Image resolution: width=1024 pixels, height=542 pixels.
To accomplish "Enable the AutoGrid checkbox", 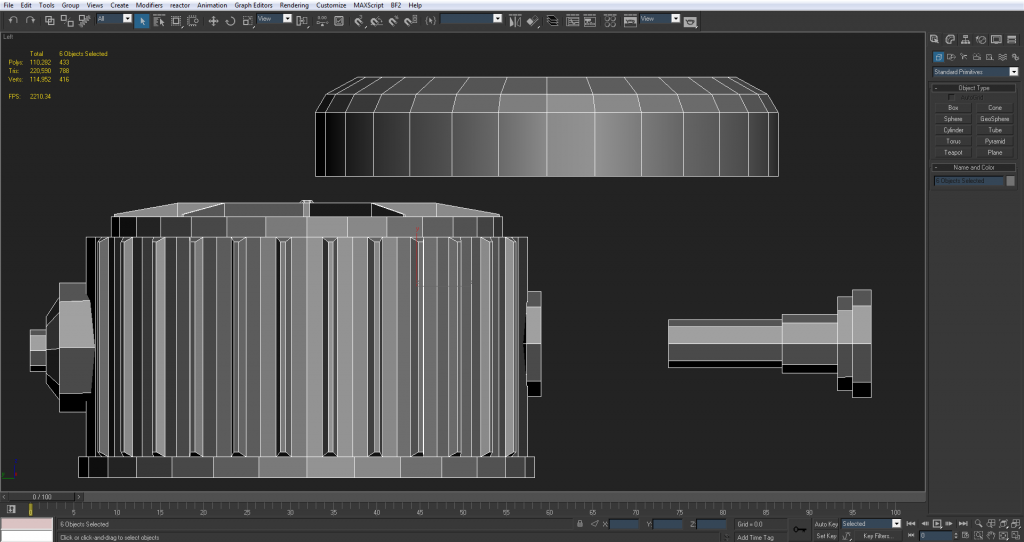I will click(951, 97).
